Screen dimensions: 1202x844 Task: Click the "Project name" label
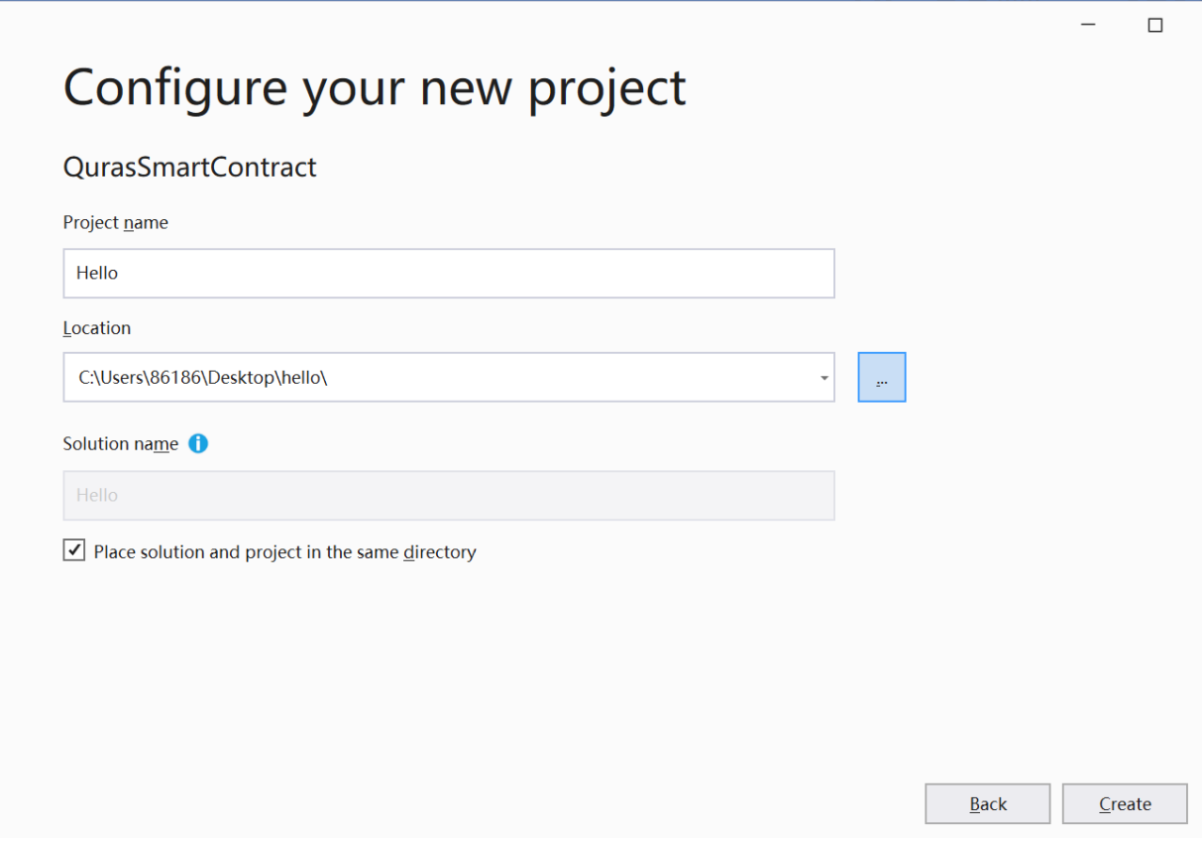[115, 223]
